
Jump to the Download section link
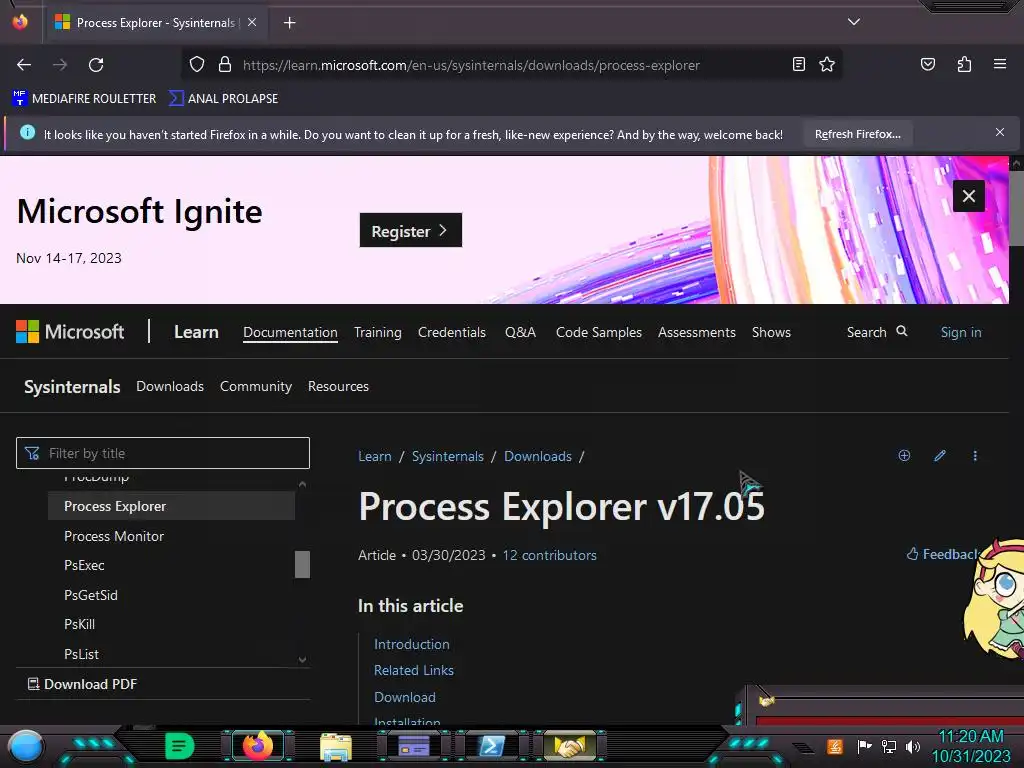[404, 697]
